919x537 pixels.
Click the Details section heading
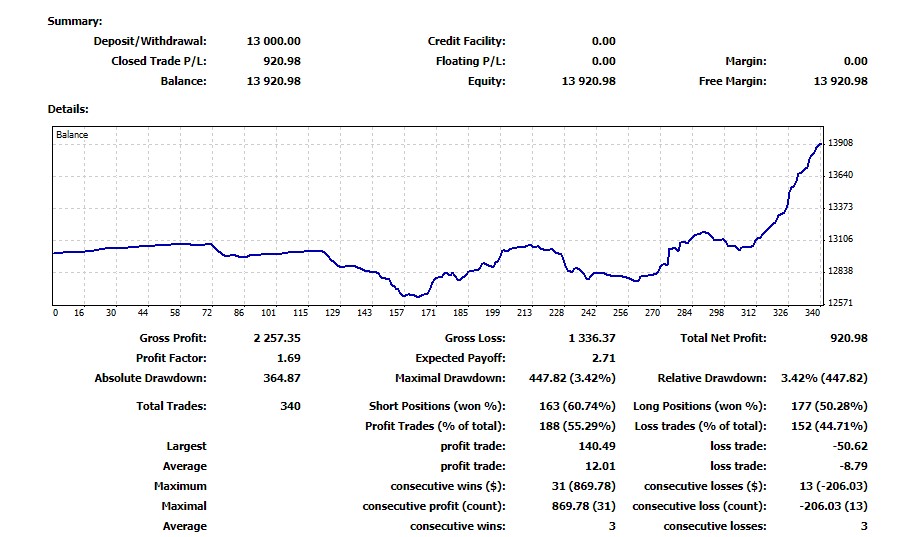pyautogui.click(x=68, y=109)
